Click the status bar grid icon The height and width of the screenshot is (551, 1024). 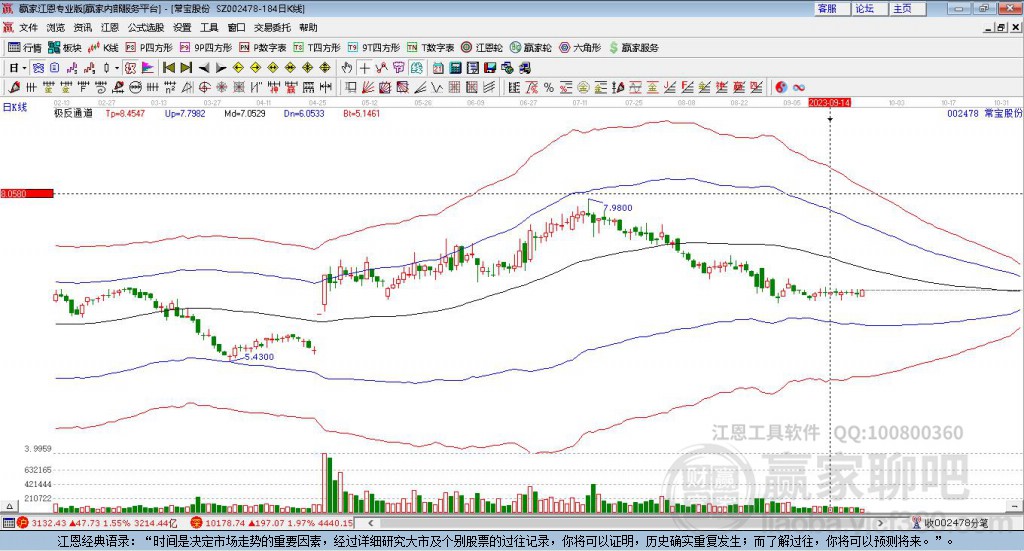click(8, 523)
